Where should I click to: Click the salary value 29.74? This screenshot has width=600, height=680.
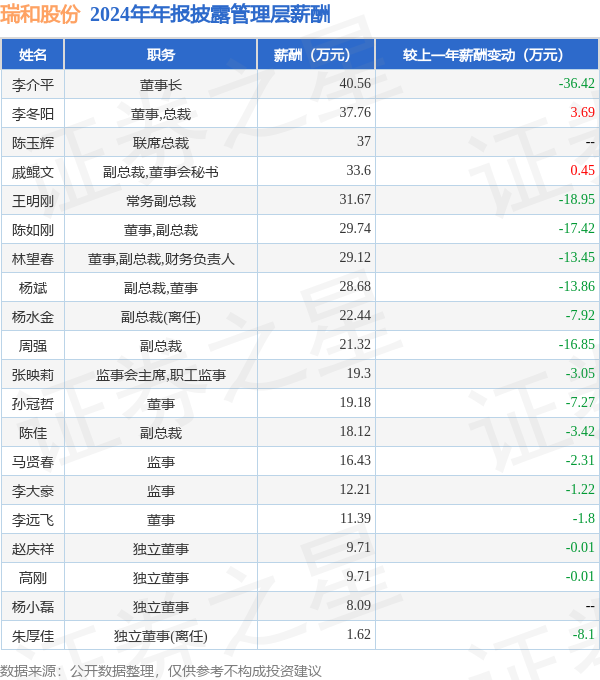pos(355,228)
